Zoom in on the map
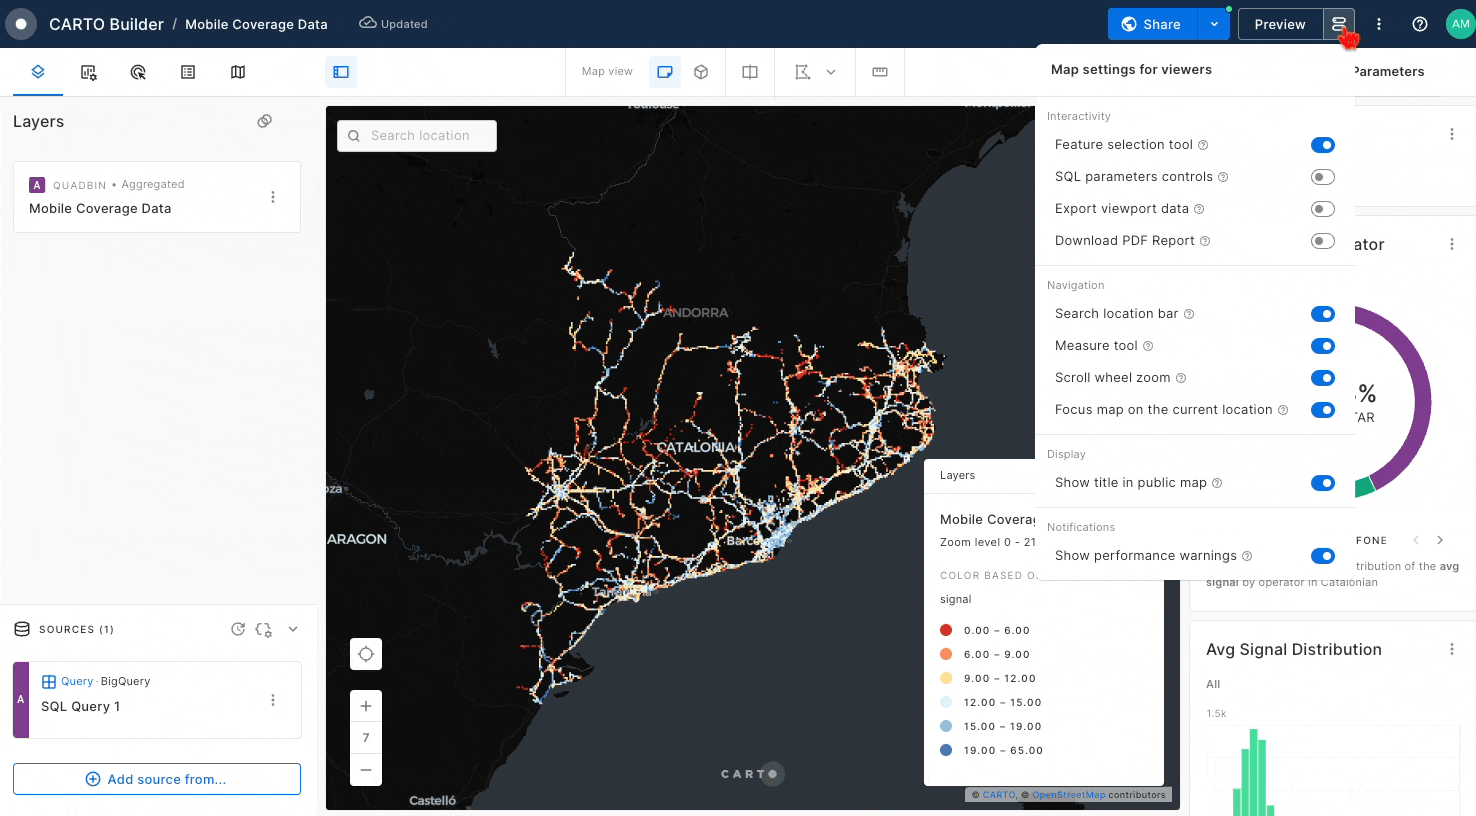This screenshot has width=1476, height=816. tap(366, 706)
